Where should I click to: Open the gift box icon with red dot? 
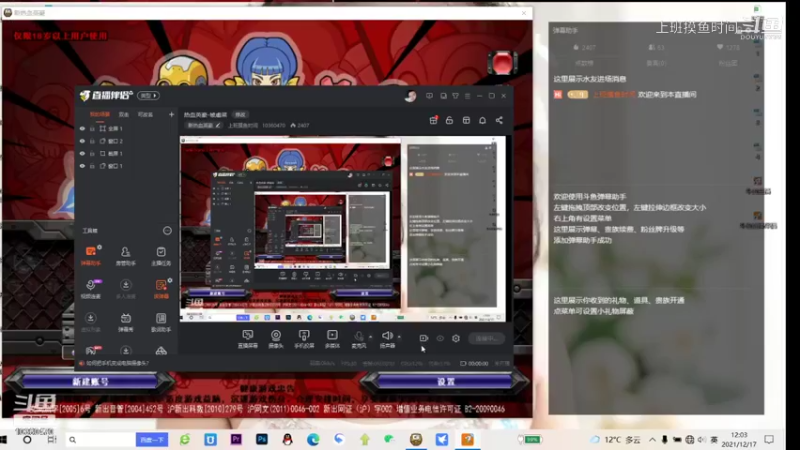[x=433, y=120]
